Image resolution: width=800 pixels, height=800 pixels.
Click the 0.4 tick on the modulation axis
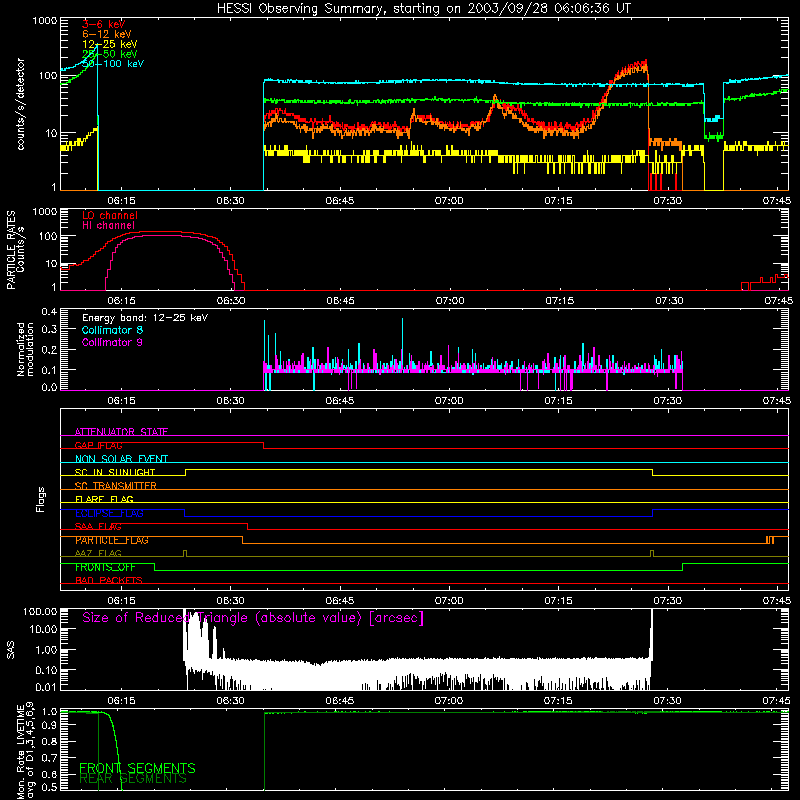(49, 312)
